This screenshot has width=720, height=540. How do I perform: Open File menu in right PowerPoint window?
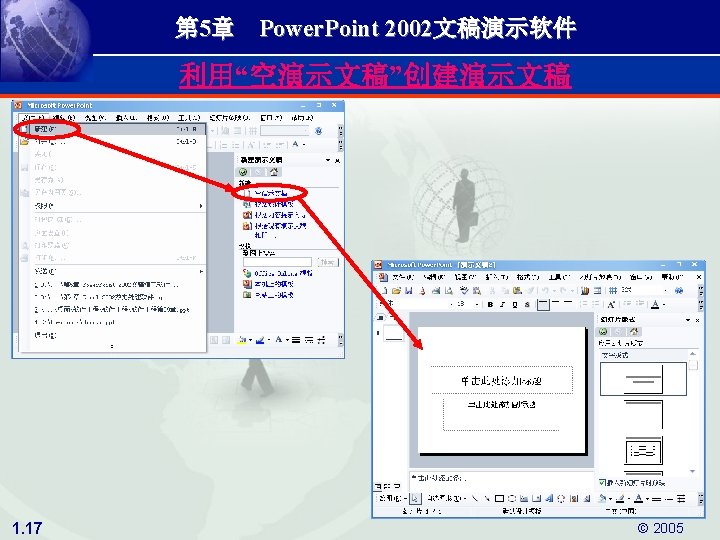403,277
